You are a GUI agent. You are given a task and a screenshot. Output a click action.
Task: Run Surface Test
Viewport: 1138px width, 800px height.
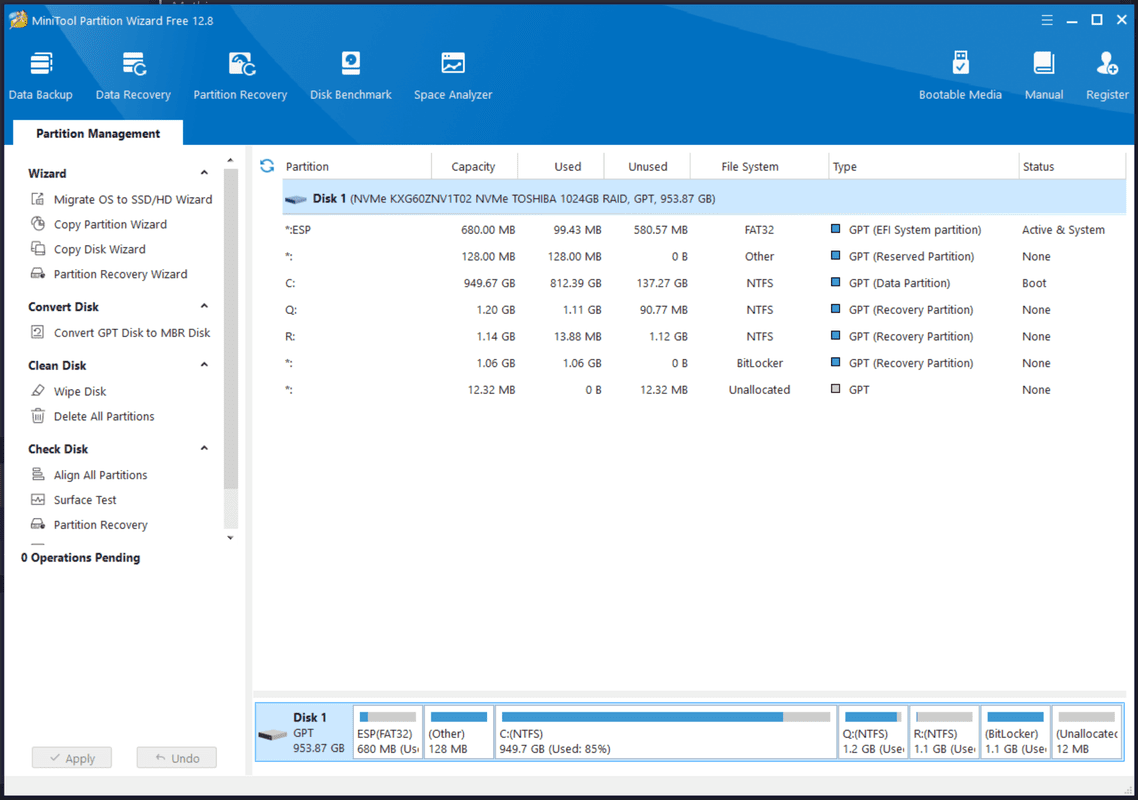click(x=85, y=499)
